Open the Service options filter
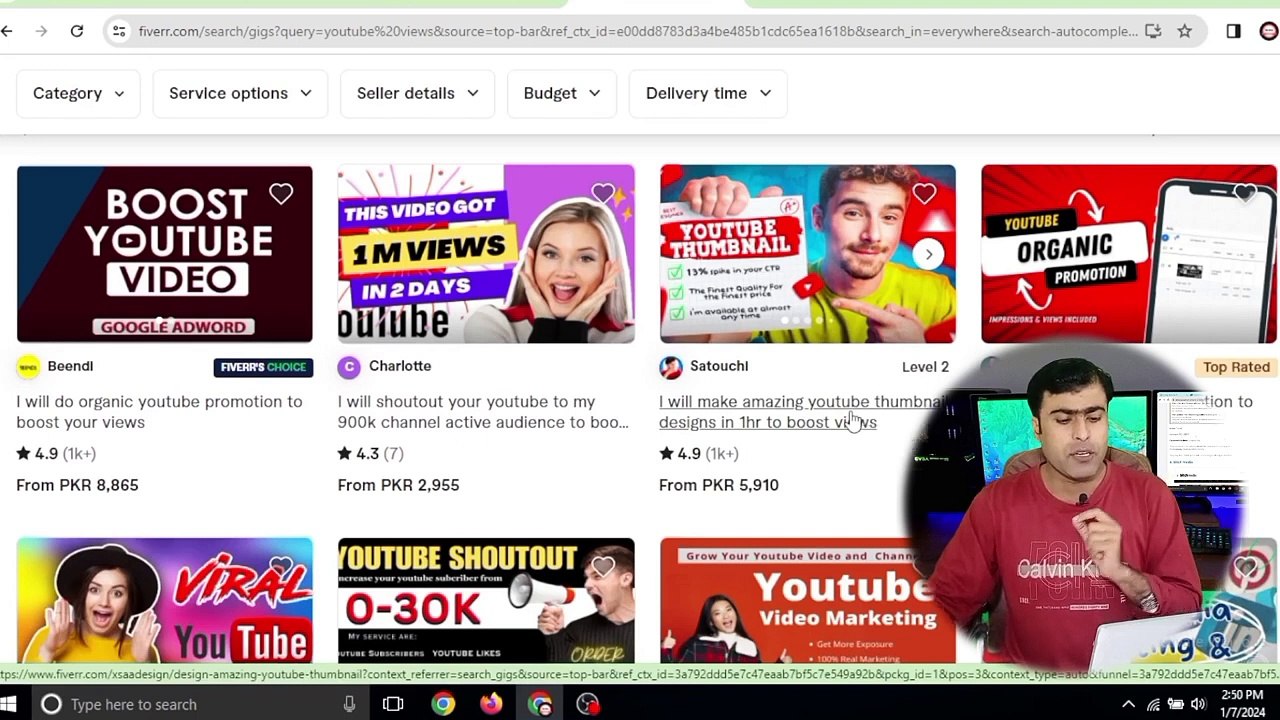 point(240,93)
